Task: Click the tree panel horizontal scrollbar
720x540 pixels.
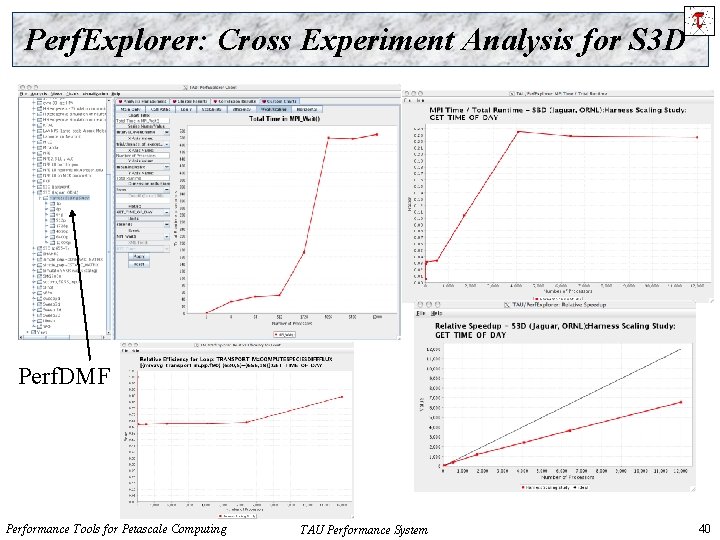Action: 64,338
